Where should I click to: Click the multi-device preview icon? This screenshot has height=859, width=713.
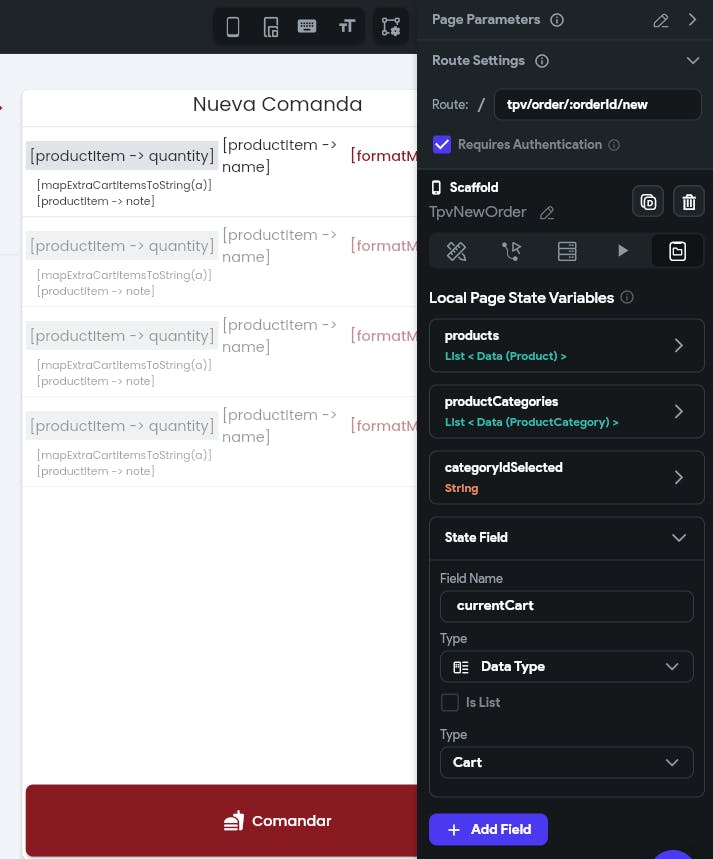271,27
